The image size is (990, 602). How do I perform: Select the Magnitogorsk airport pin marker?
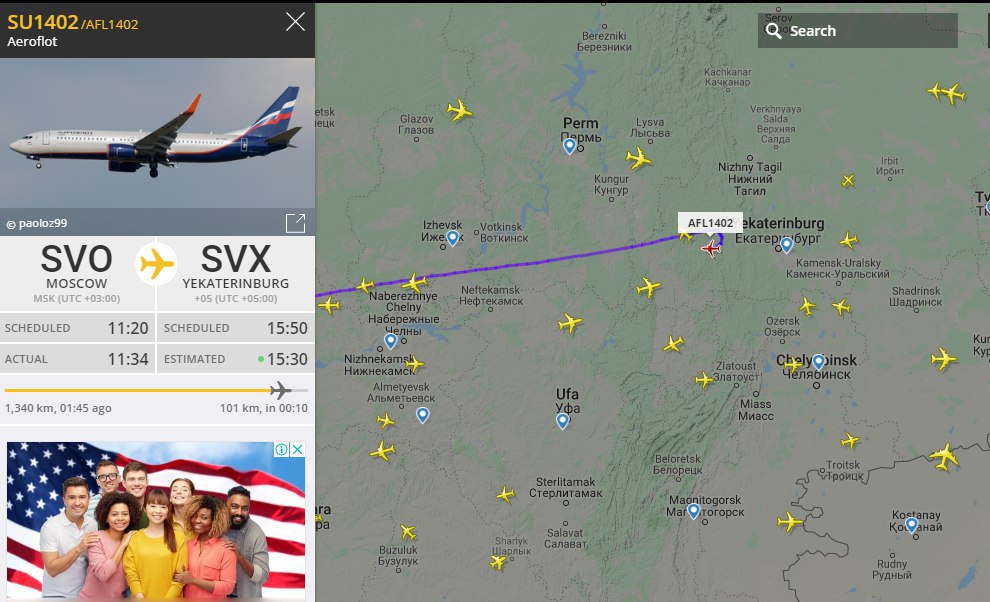693,511
